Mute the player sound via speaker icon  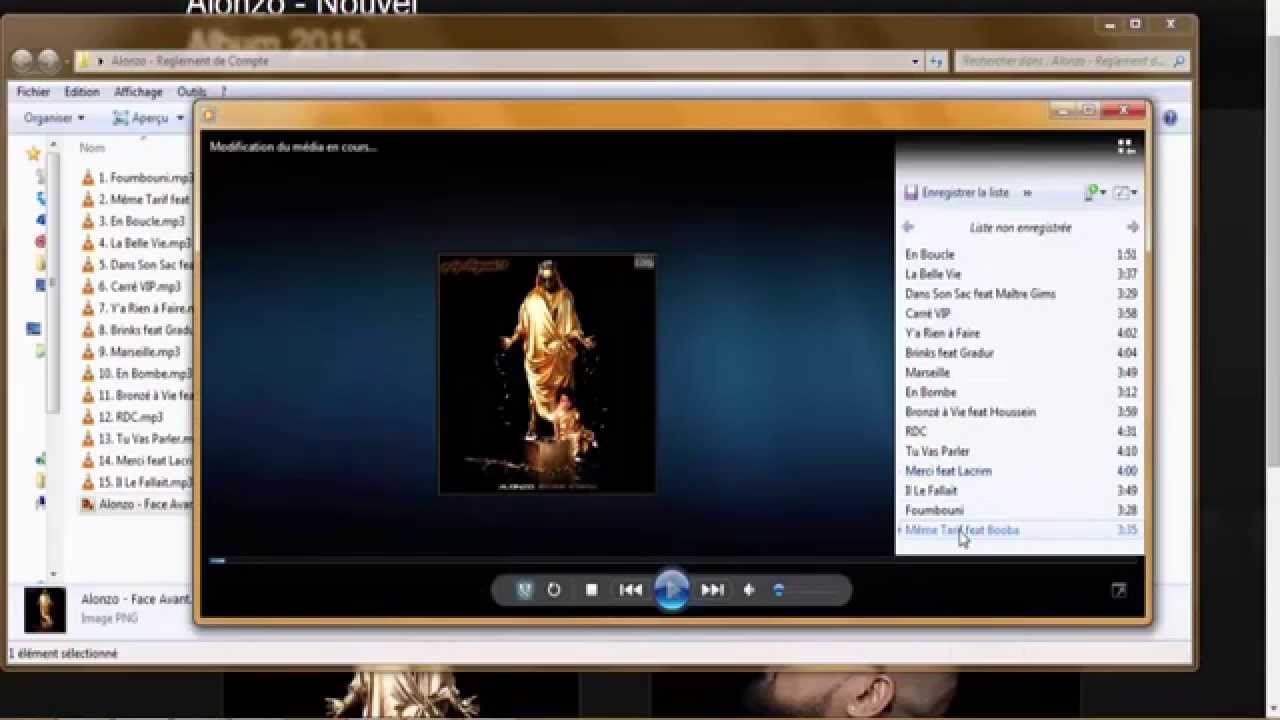pyautogui.click(x=749, y=590)
